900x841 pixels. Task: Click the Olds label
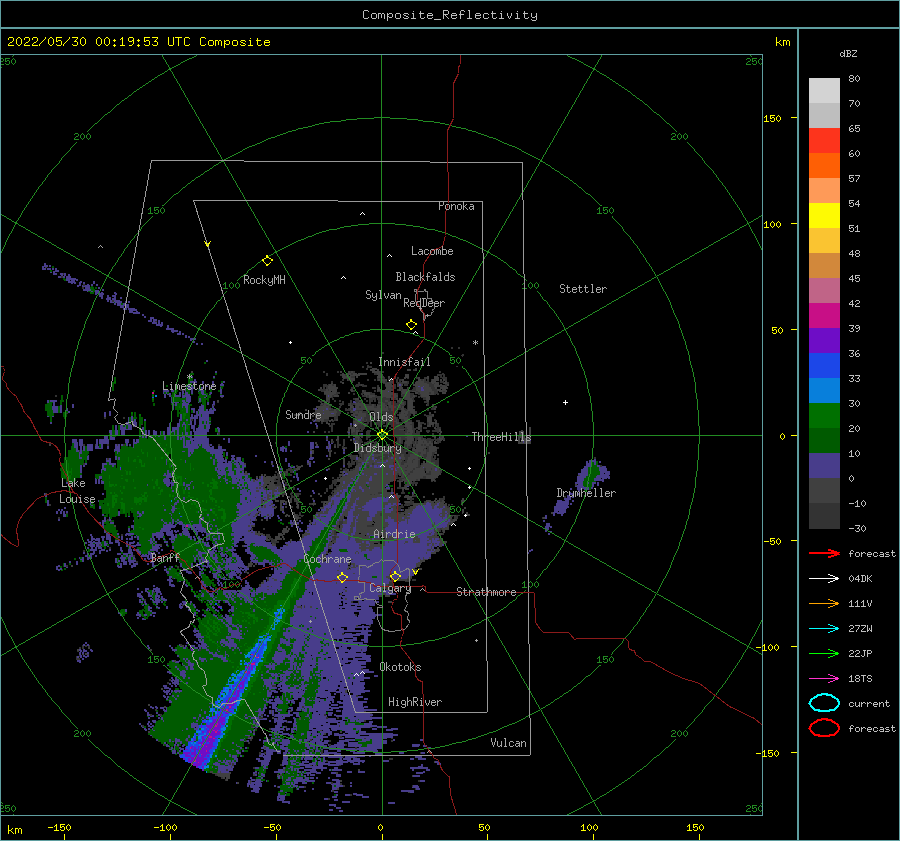tap(381, 417)
